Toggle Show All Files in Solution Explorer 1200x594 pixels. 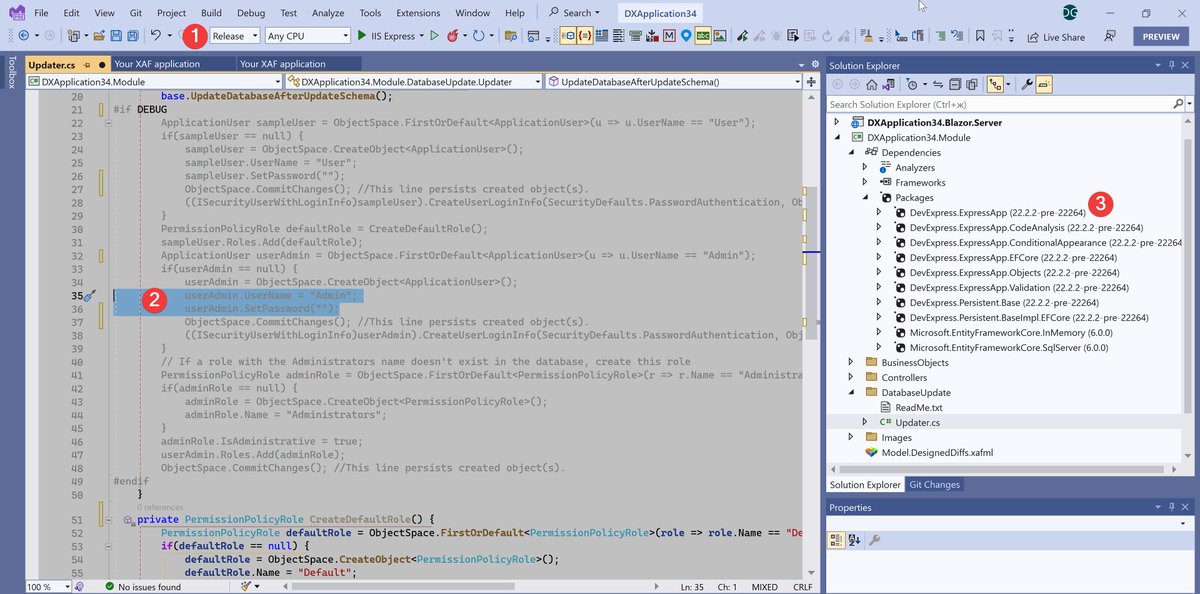(x=972, y=84)
